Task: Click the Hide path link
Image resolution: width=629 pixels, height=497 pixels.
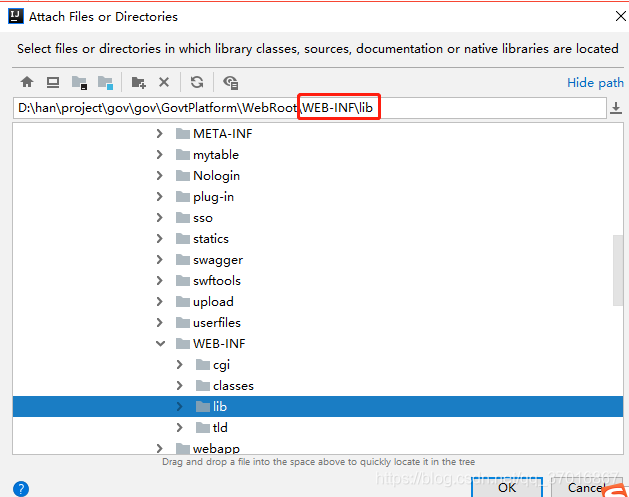Action: (x=595, y=83)
